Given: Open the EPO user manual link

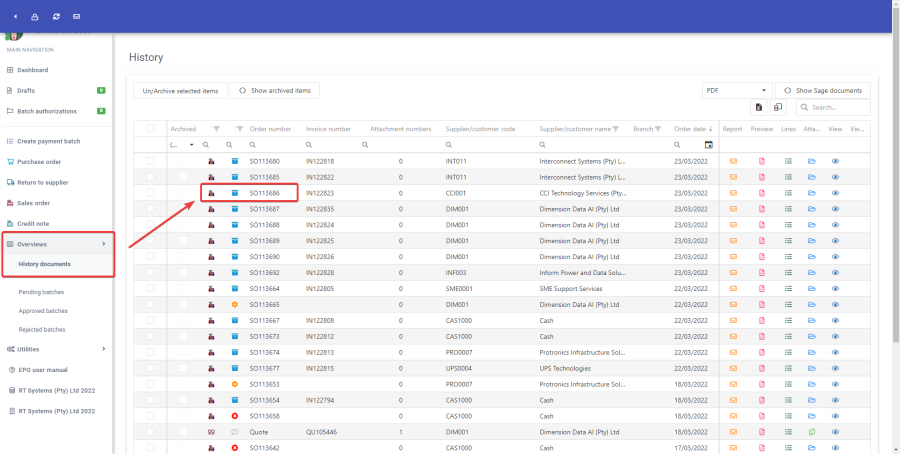Looking at the screenshot, I should pos(43,369).
